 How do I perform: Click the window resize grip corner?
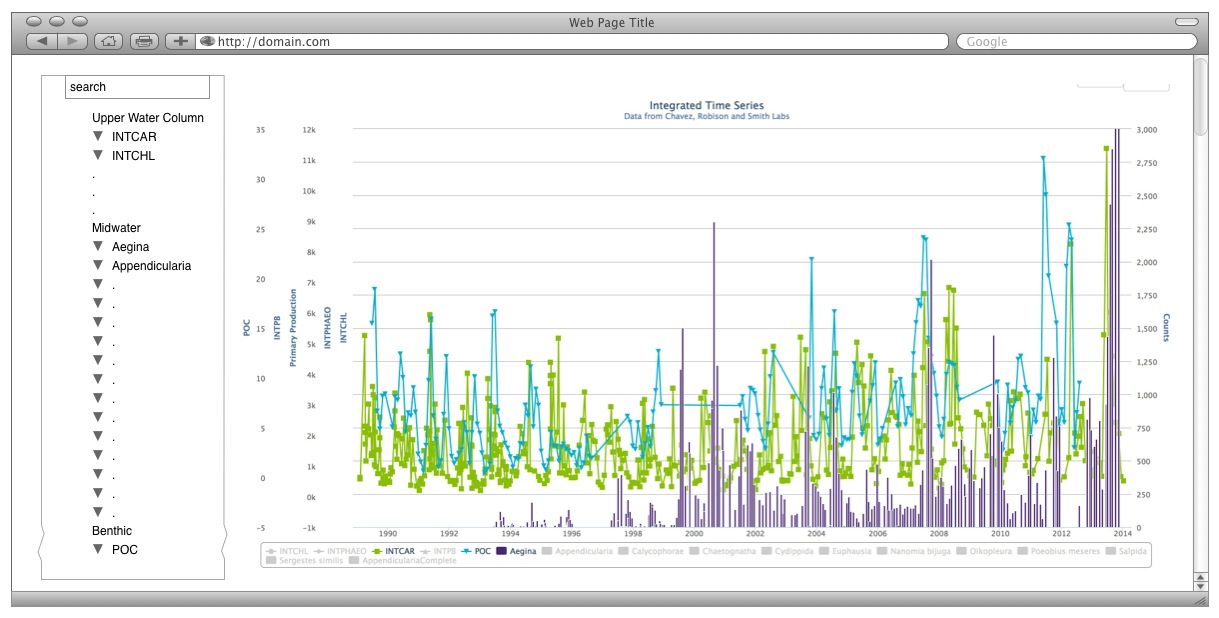1201,600
